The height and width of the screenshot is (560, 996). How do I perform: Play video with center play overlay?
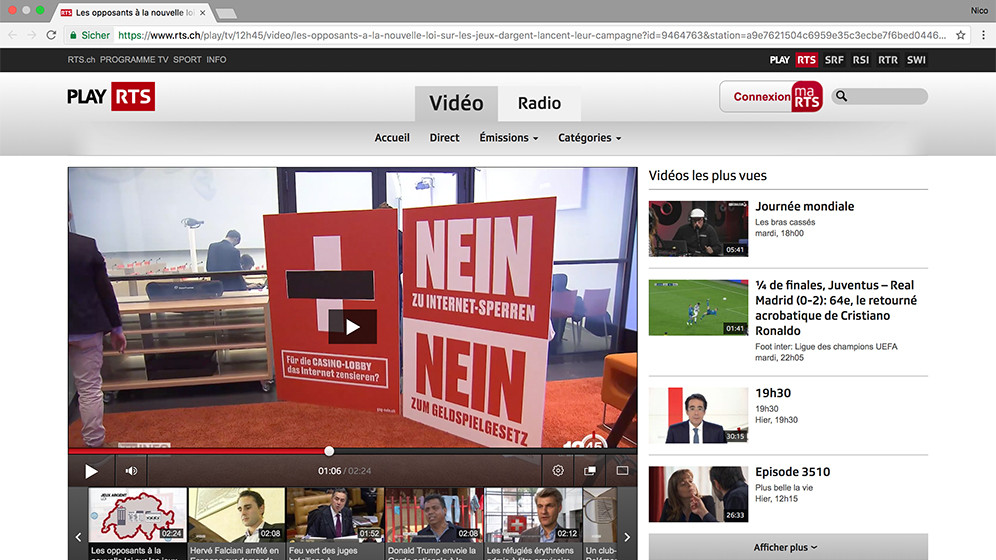coord(353,326)
